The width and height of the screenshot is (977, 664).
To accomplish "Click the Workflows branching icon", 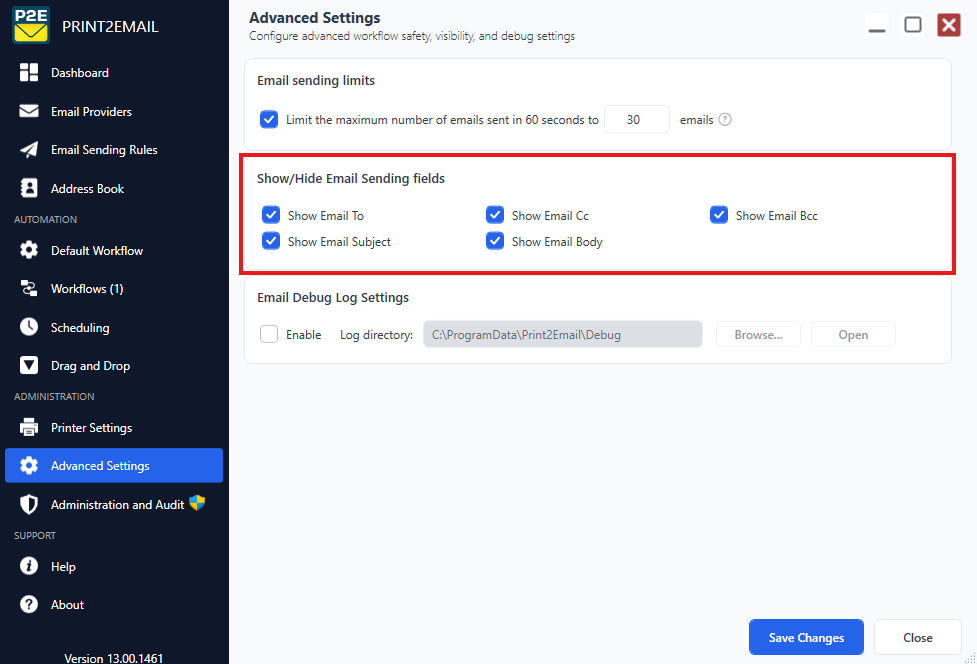I will pyautogui.click(x=29, y=288).
